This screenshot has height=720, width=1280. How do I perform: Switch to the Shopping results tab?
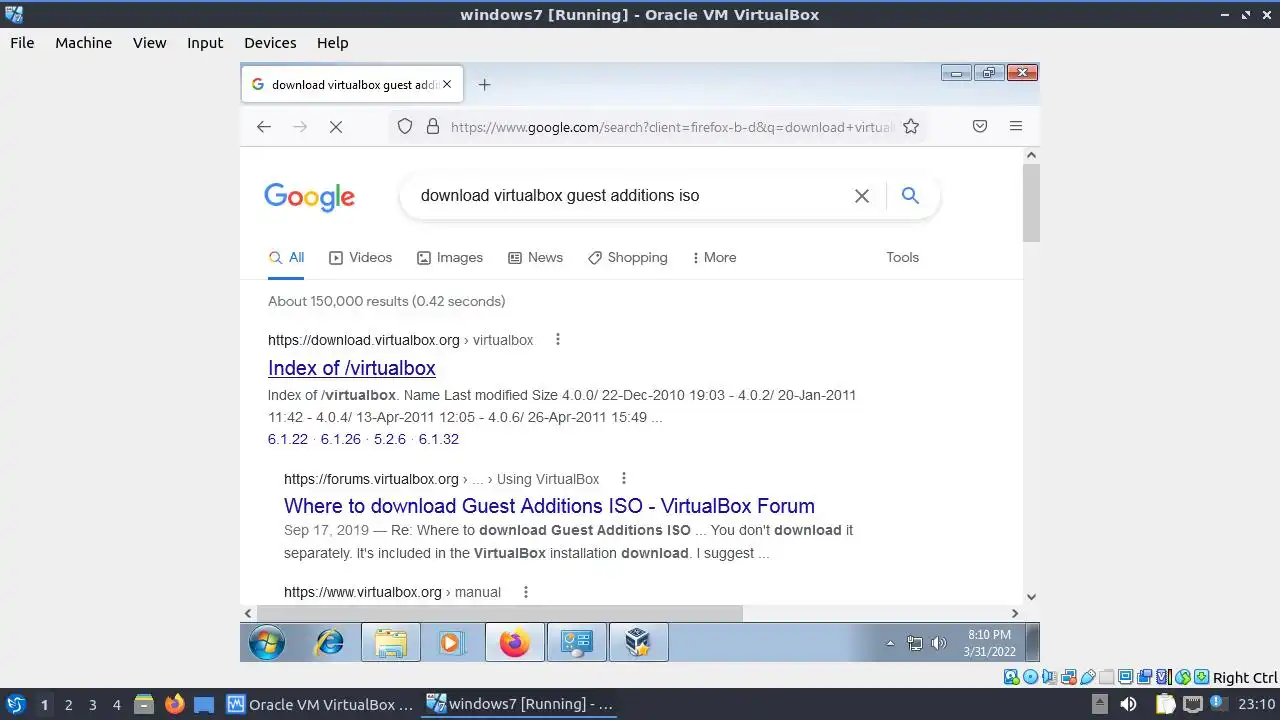point(628,257)
